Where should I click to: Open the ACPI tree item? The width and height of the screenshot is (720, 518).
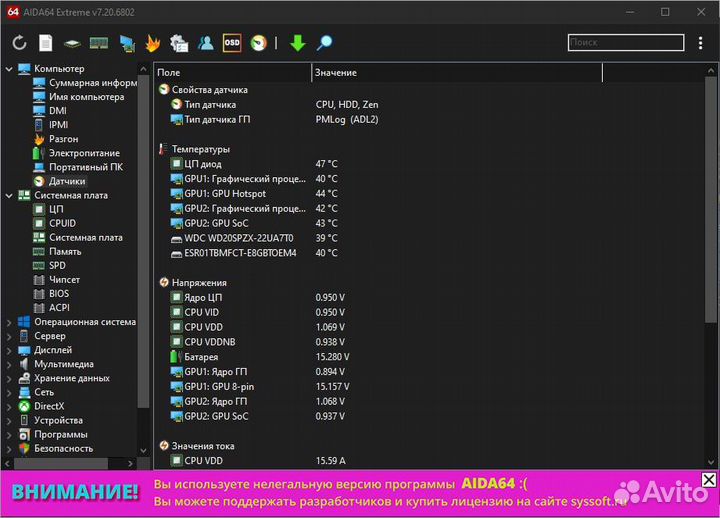59,308
